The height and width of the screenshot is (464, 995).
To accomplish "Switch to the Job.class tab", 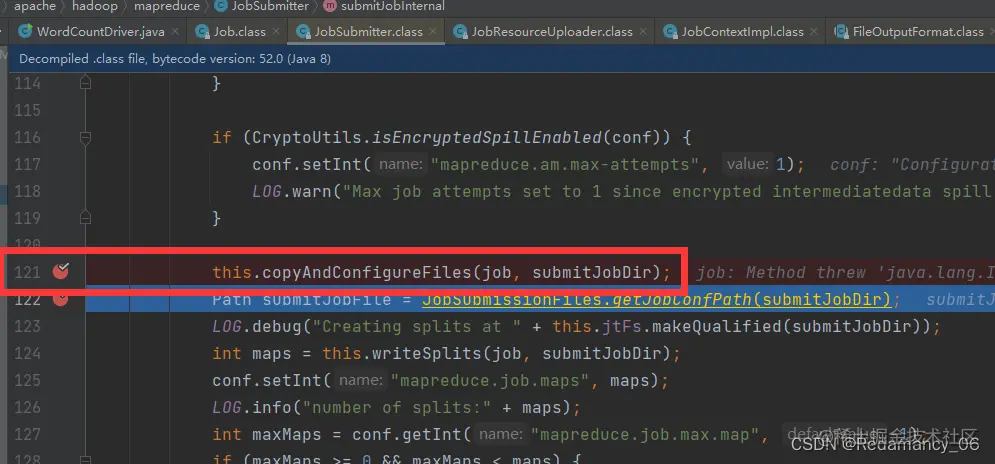I will click(x=239, y=31).
